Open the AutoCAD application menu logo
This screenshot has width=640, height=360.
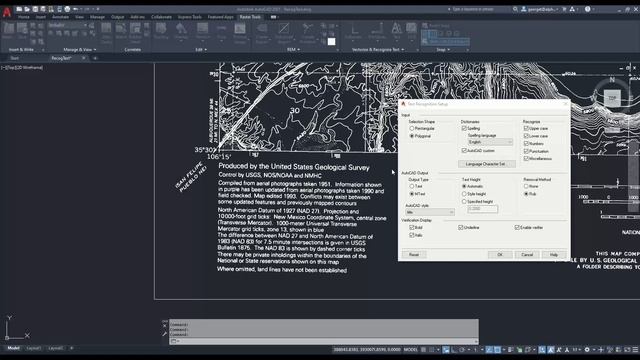click(x=7, y=12)
